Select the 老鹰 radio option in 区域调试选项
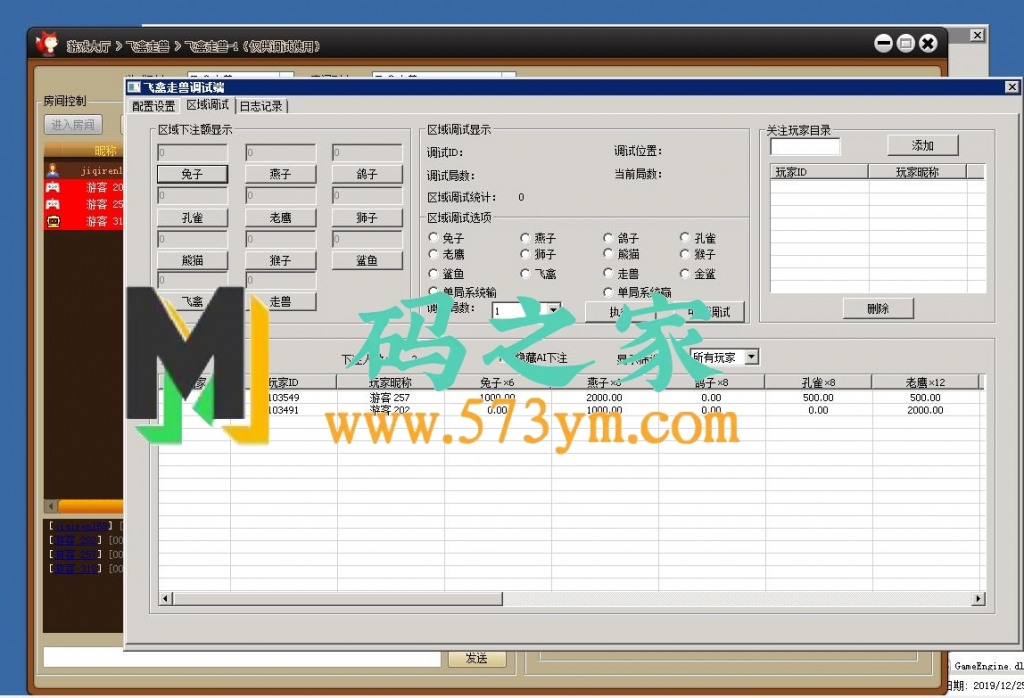 (433, 253)
